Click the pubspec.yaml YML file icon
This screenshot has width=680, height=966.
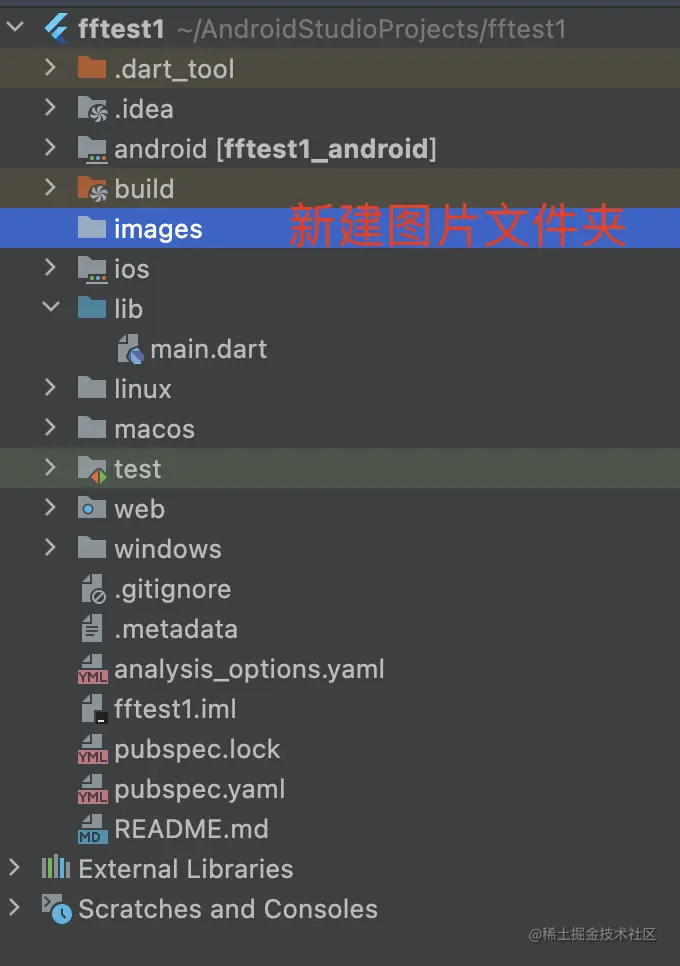coord(92,789)
